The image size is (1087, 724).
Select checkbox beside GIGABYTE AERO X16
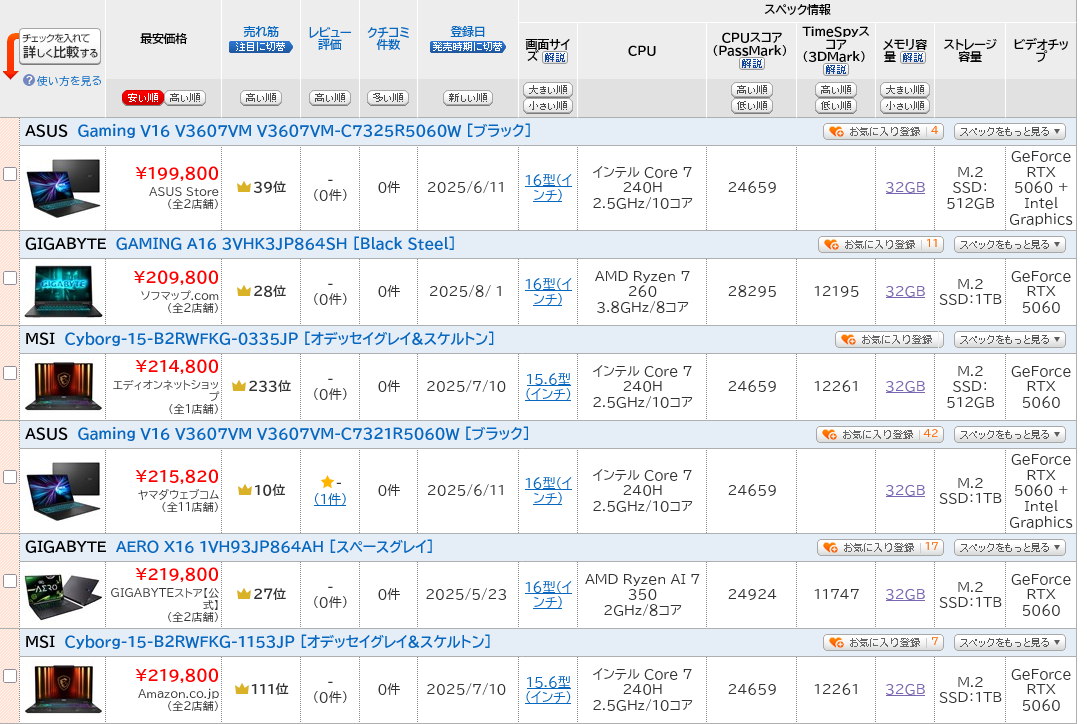click(x=10, y=581)
